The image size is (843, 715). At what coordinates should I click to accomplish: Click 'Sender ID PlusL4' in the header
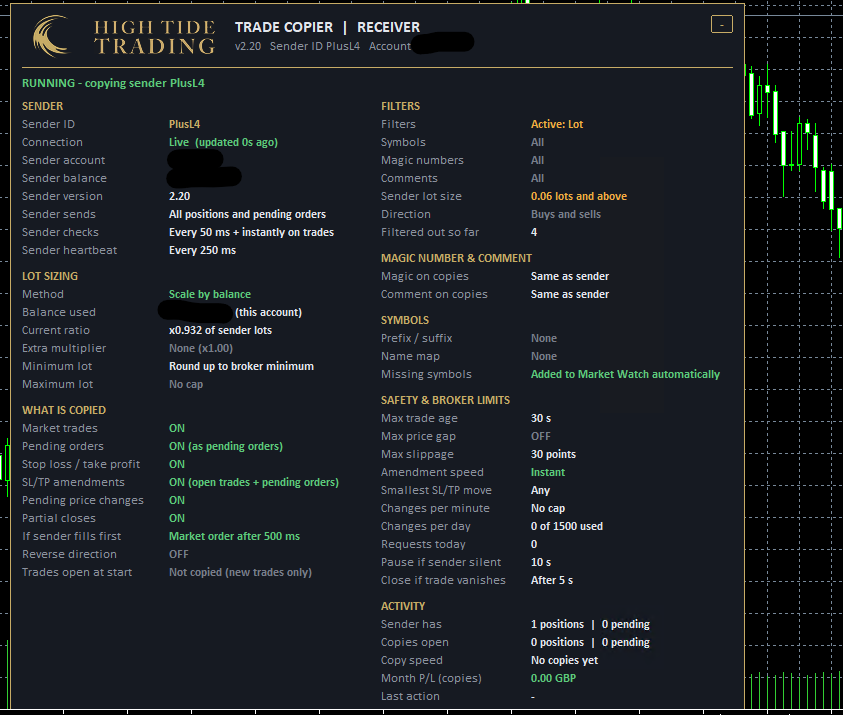click(315, 46)
